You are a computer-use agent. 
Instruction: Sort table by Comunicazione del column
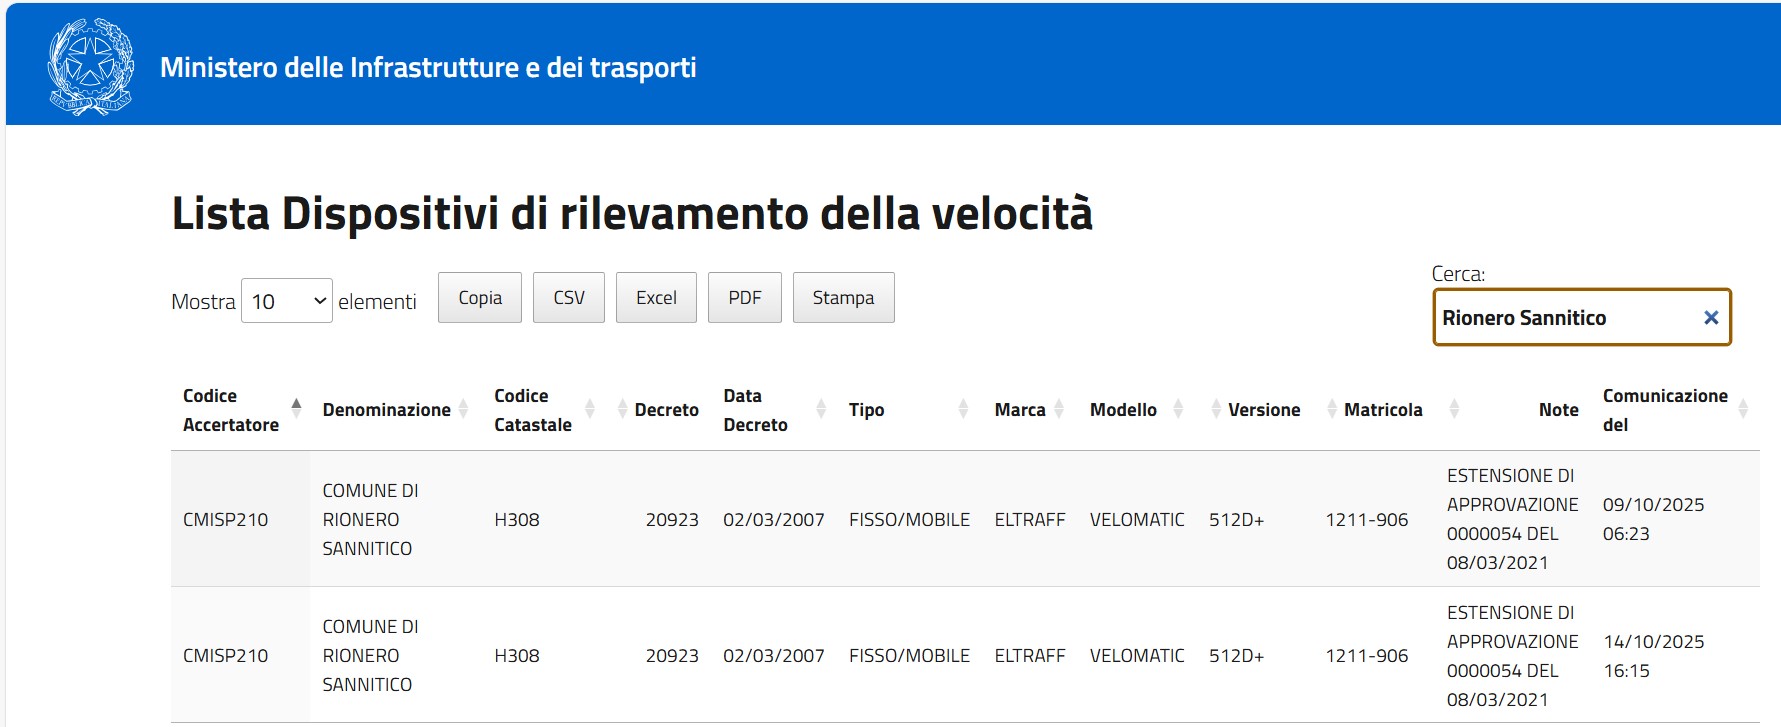pyautogui.click(x=1664, y=410)
